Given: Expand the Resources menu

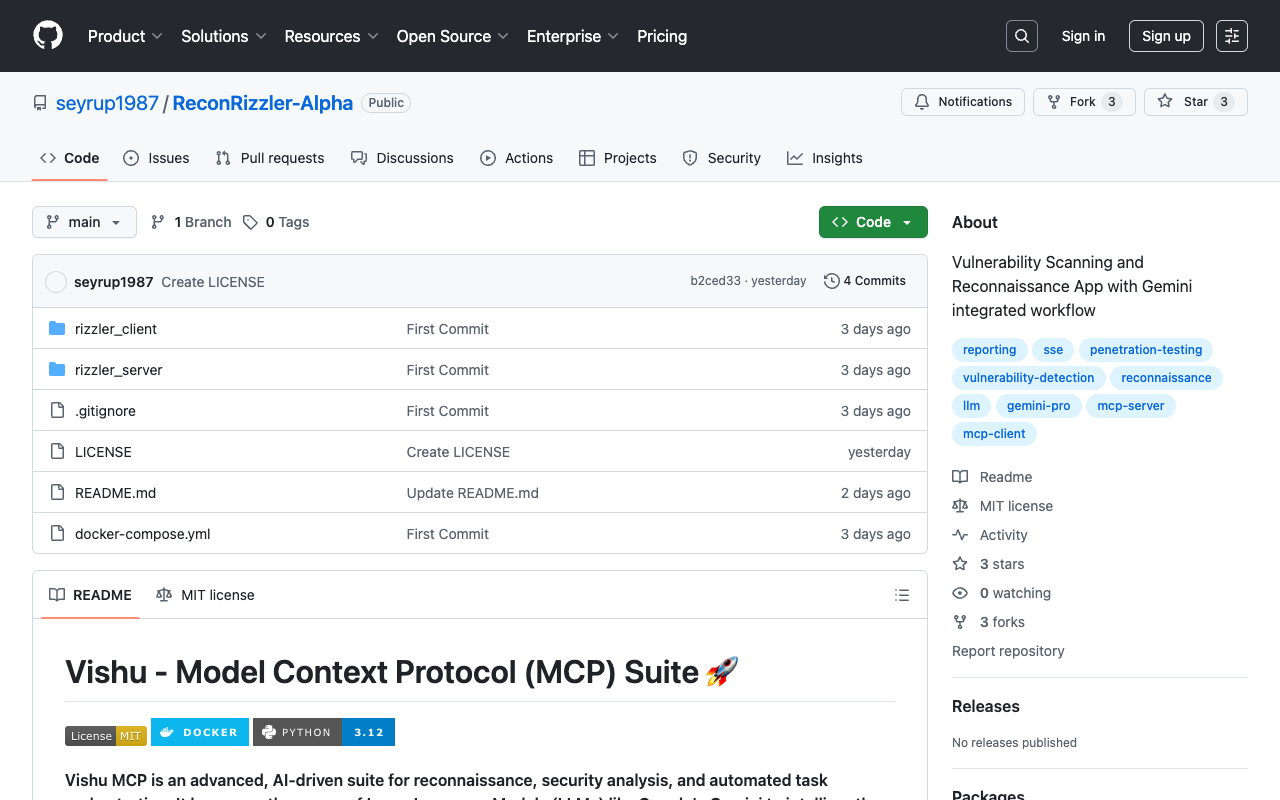Looking at the screenshot, I should [x=331, y=36].
